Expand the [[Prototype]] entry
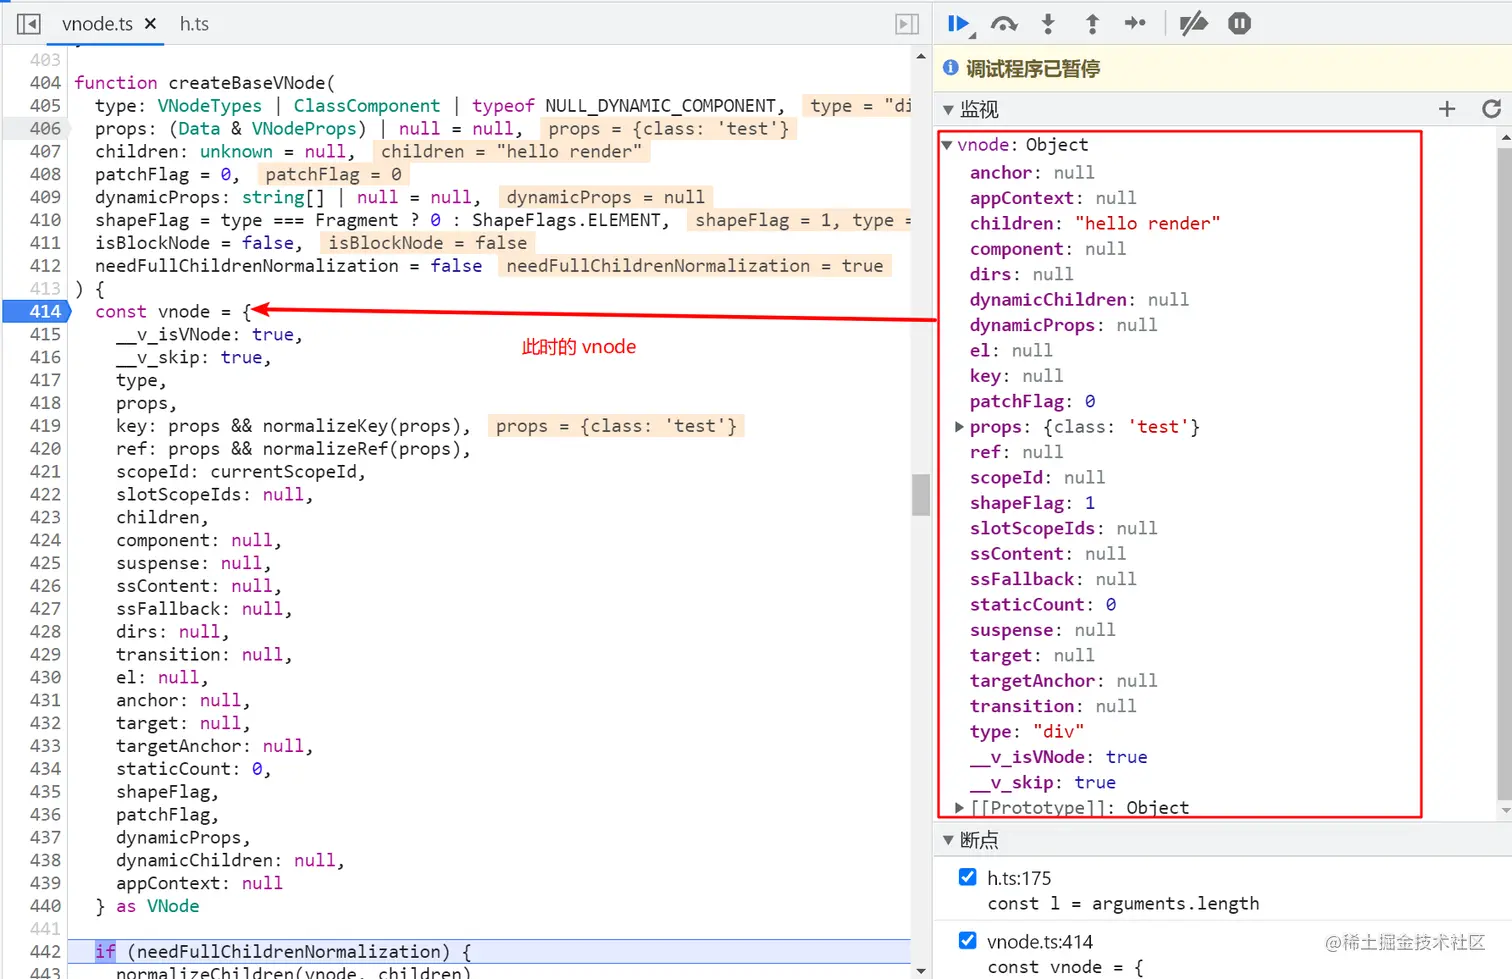 (959, 808)
